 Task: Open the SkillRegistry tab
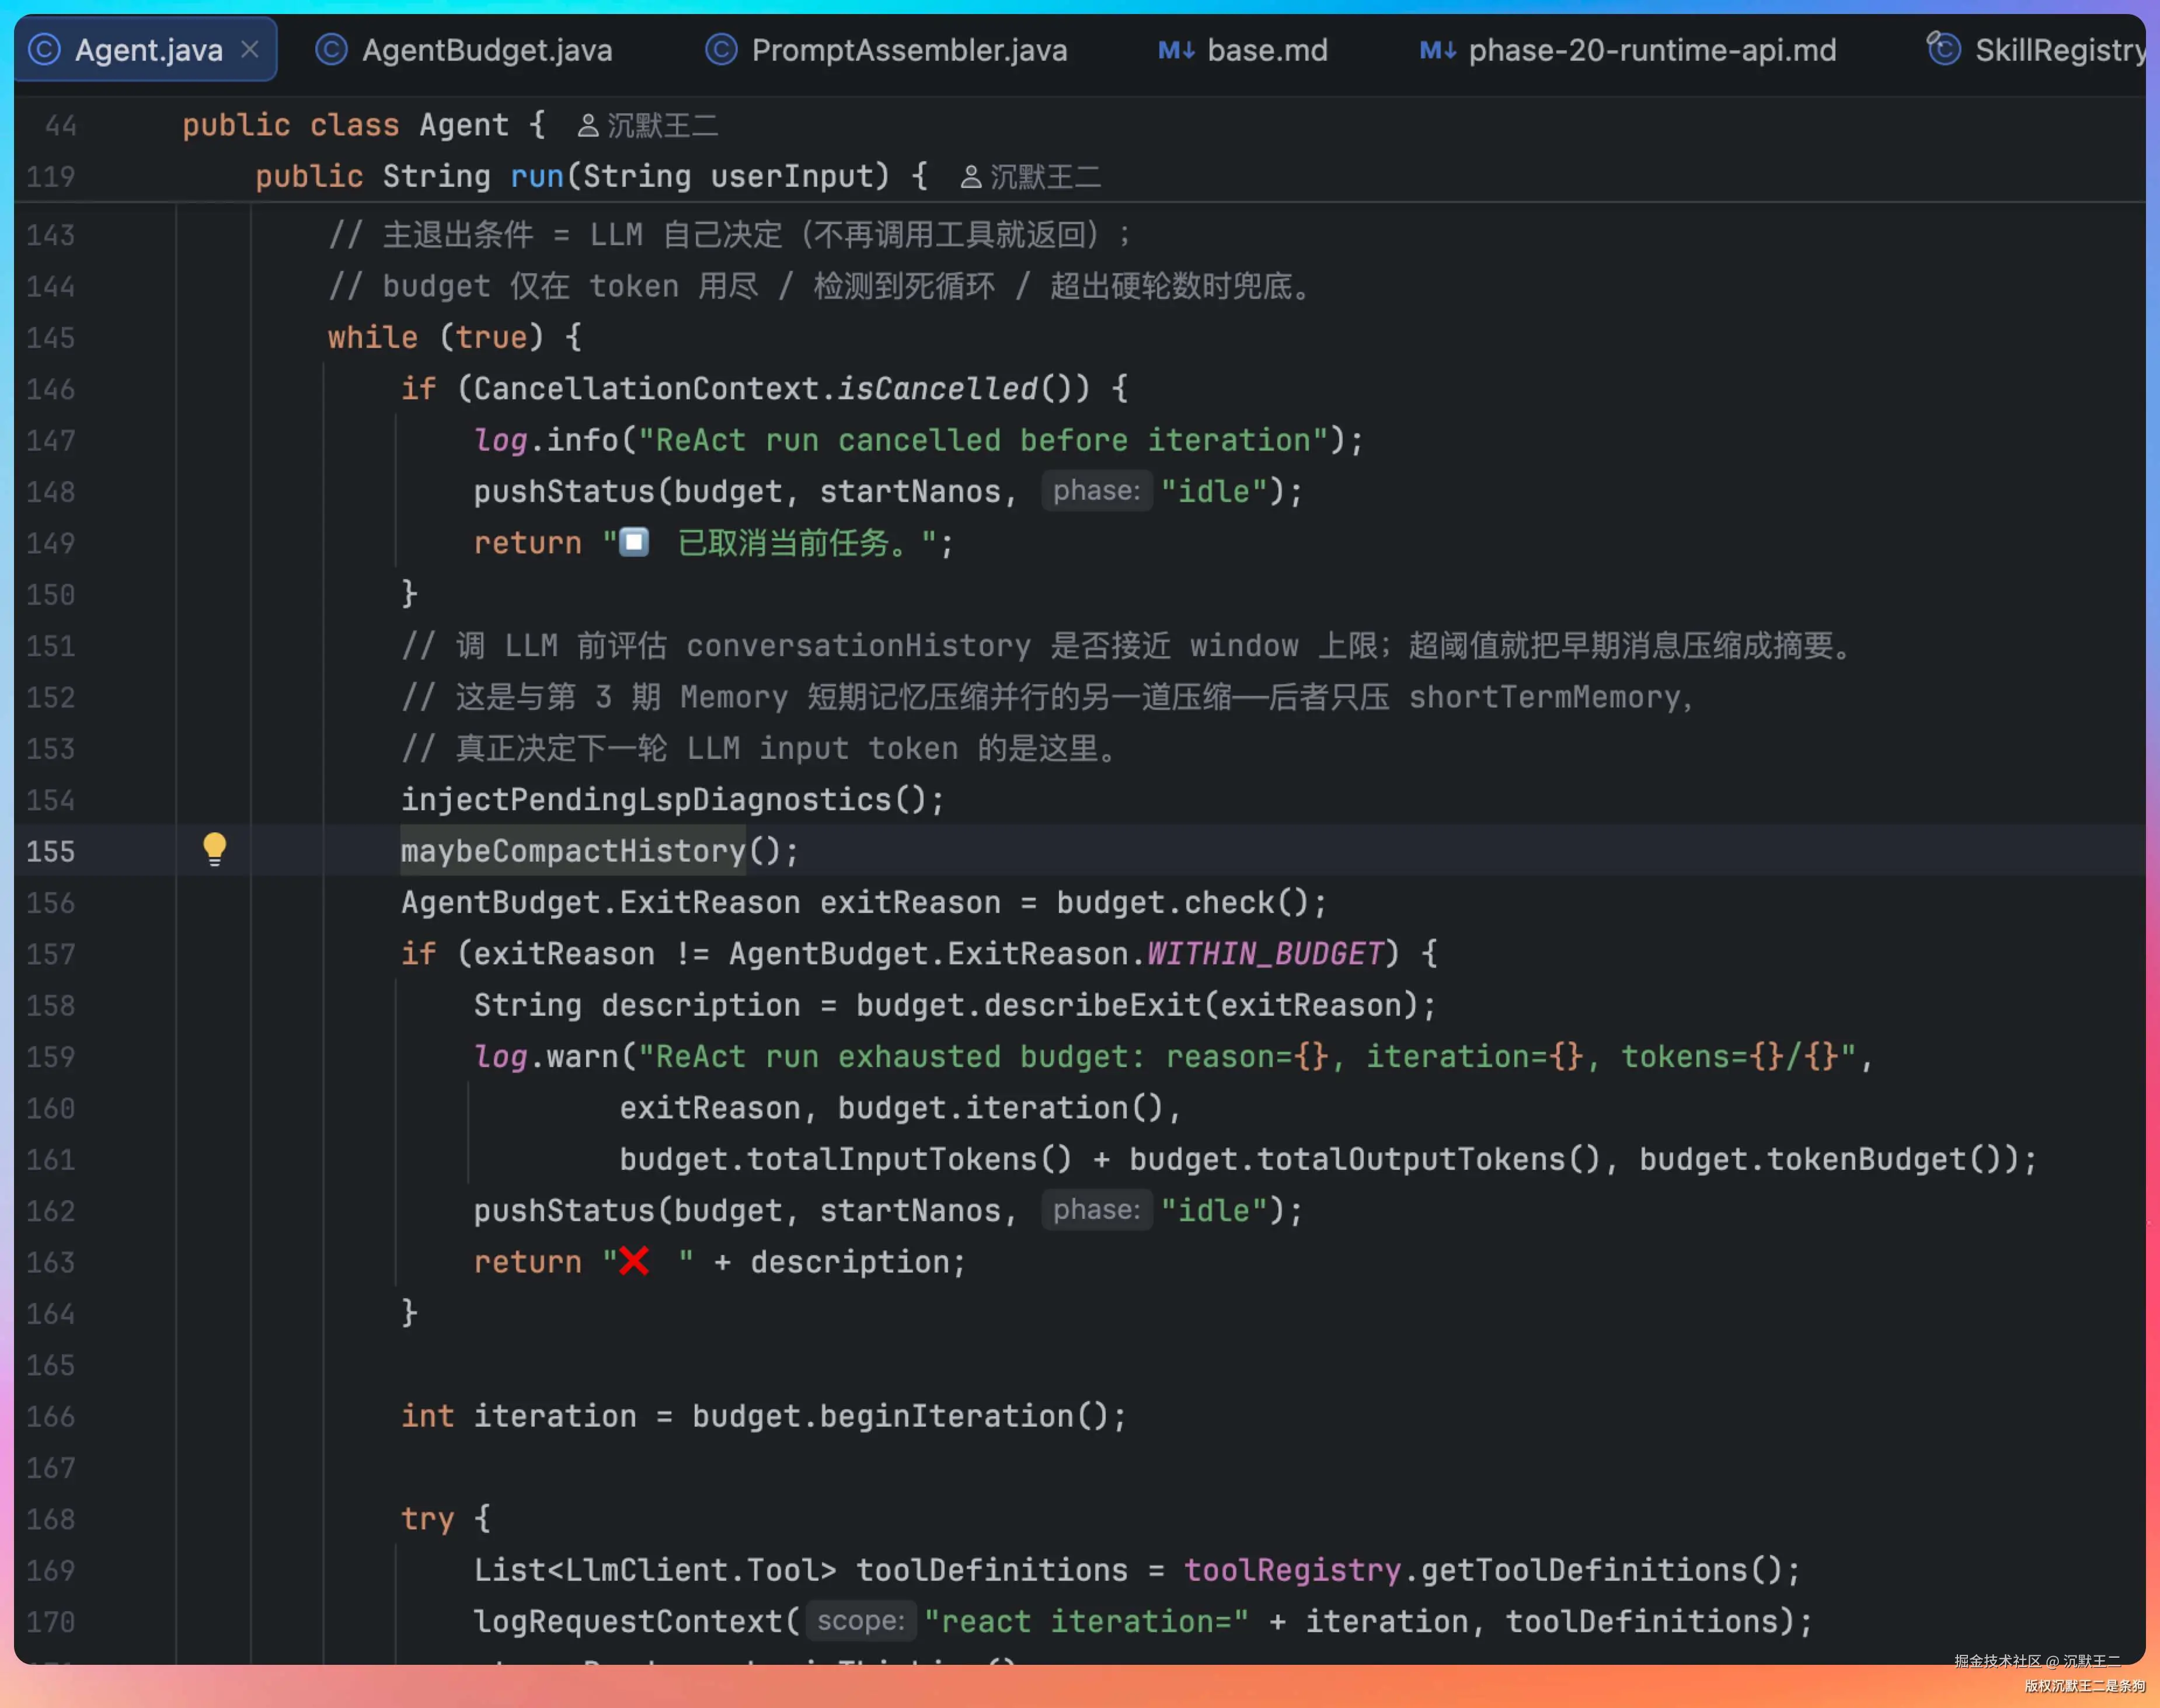tap(2035, 49)
